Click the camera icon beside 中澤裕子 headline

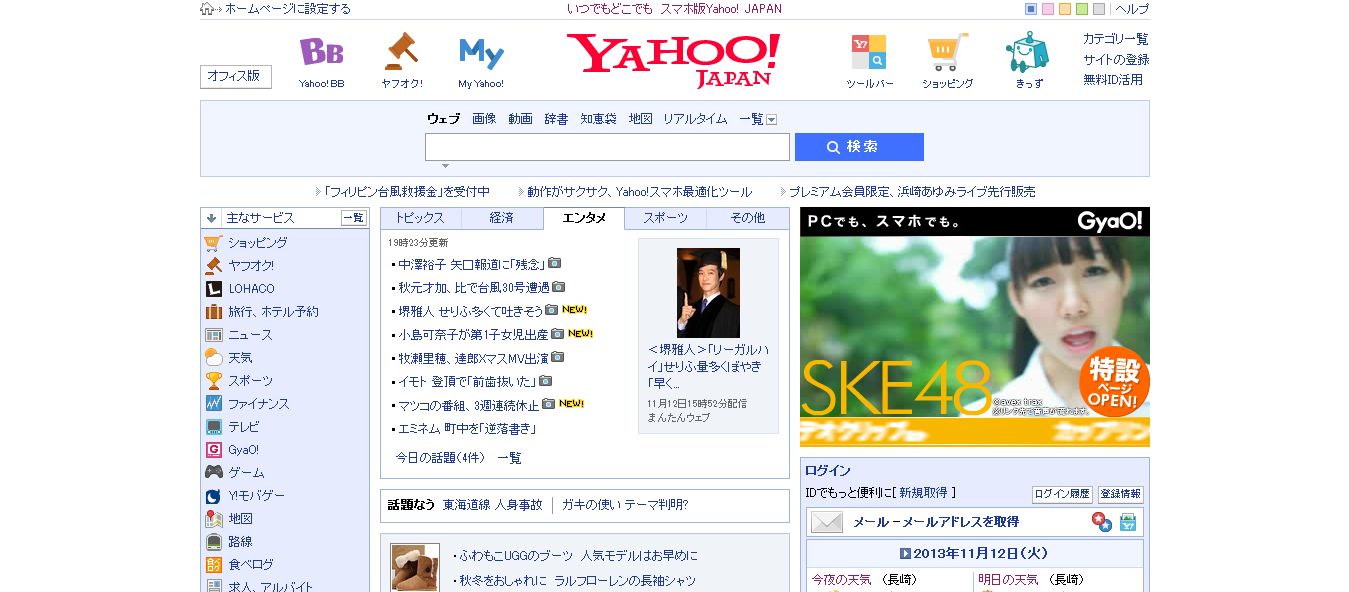554,264
